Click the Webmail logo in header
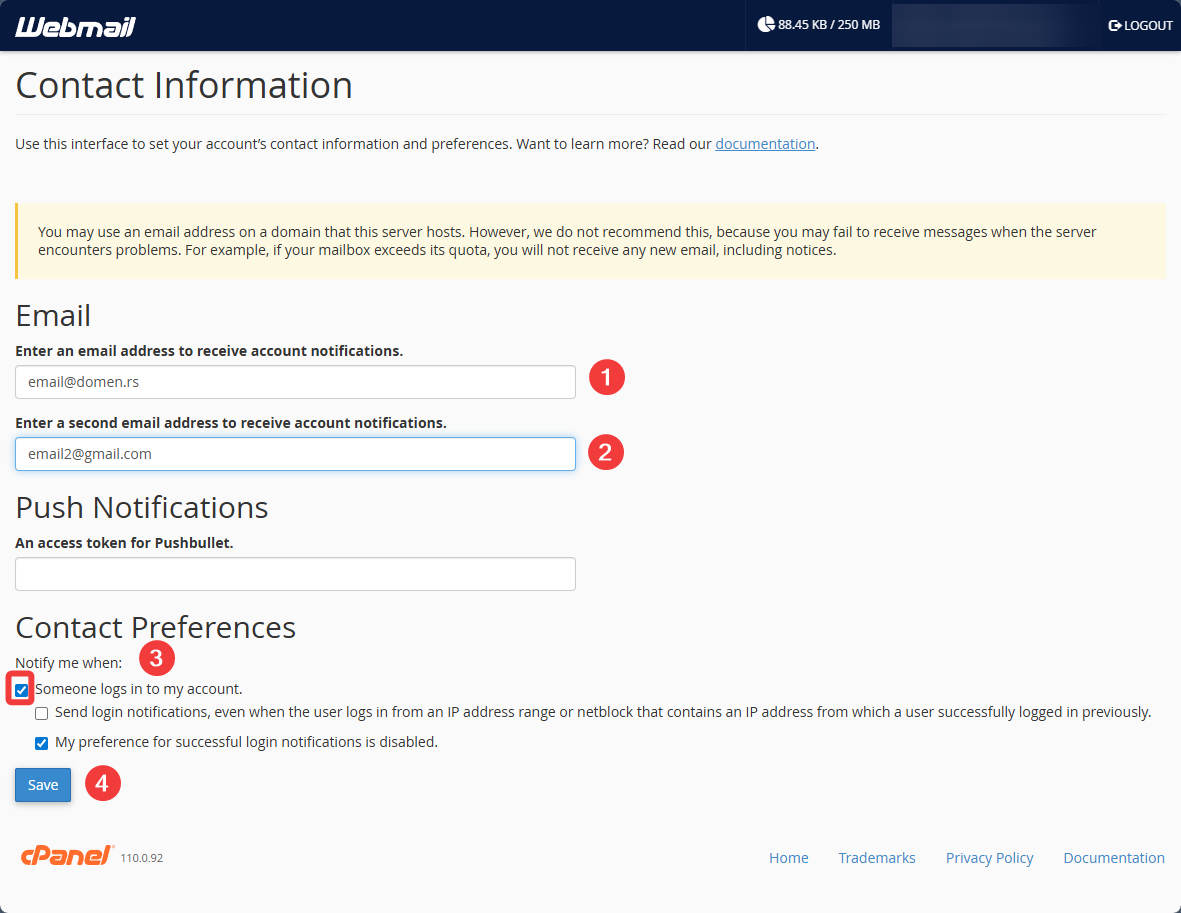The image size is (1181, 913). pos(75,26)
